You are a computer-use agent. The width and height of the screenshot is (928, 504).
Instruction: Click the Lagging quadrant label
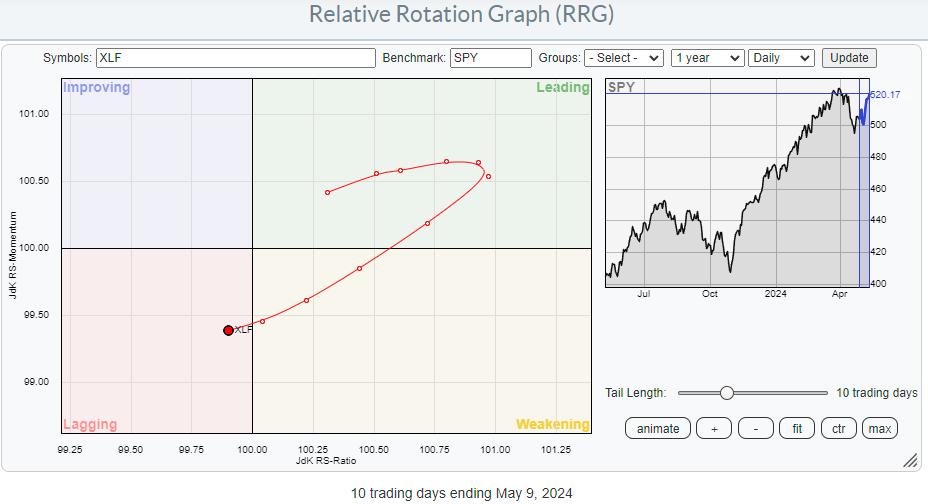90,424
